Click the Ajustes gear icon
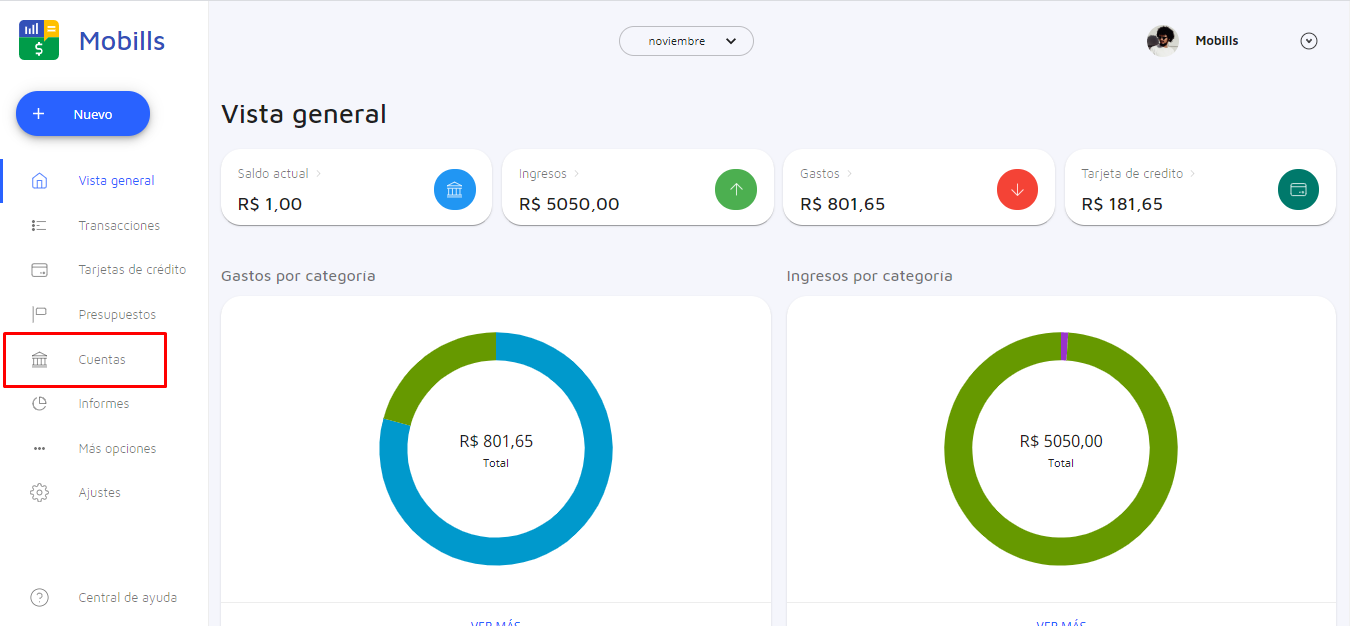Viewport: 1350px width, 626px height. [x=39, y=493]
